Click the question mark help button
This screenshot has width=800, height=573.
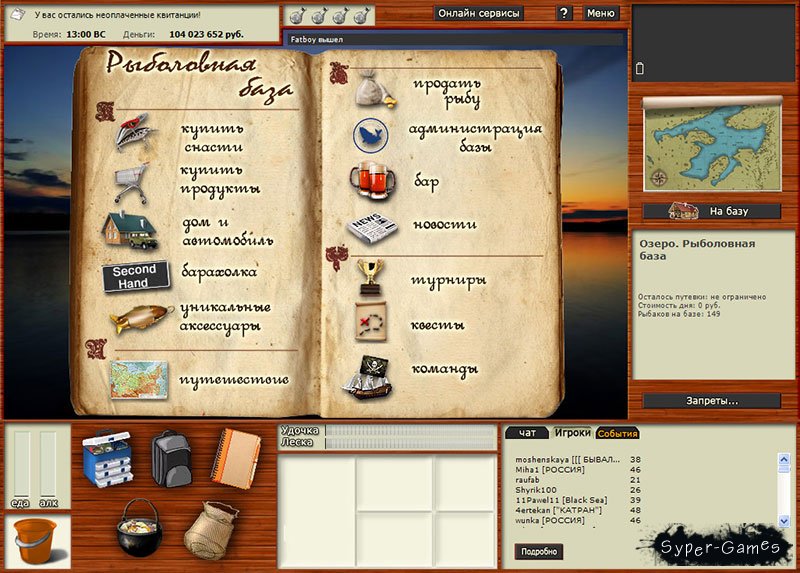coord(564,13)
